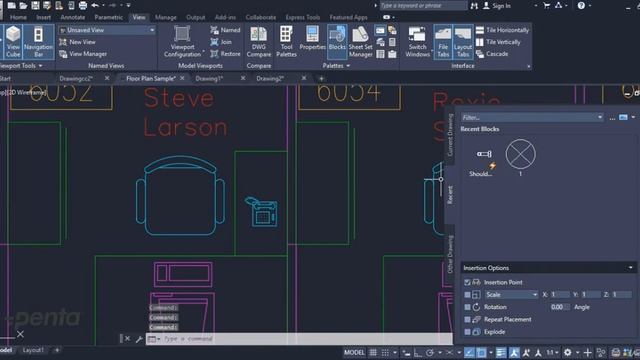The image size is (640, 360).
Task: Click the Blocks palette Filter field
Action: 529,118
